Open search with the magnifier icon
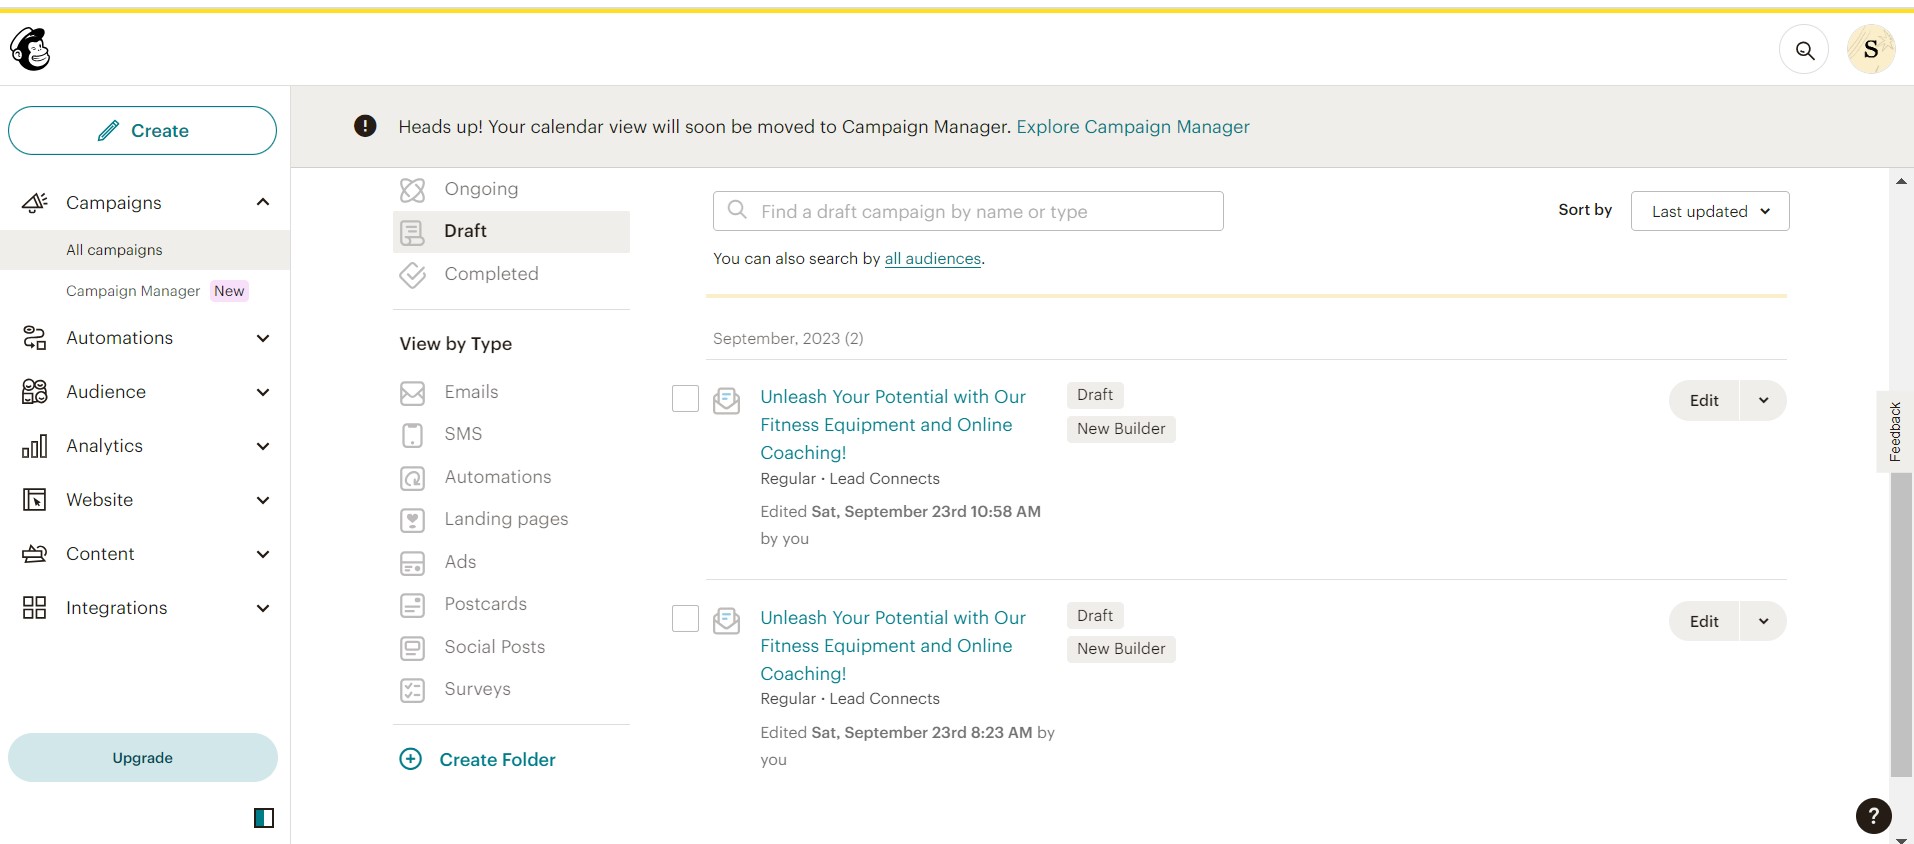1914x844 pixels. (1804, 50)
